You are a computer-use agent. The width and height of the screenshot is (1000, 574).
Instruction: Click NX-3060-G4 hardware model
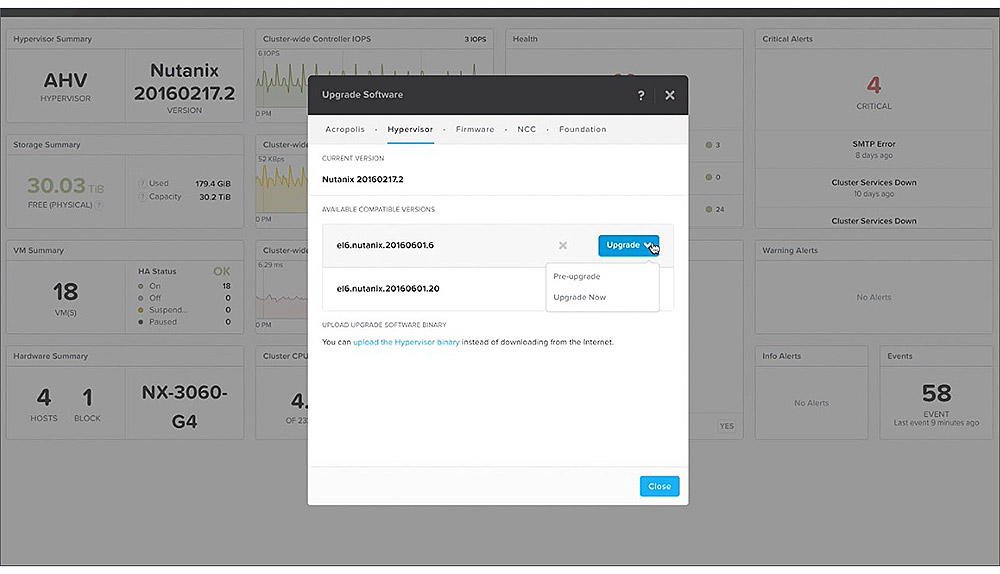coord(184,406)
